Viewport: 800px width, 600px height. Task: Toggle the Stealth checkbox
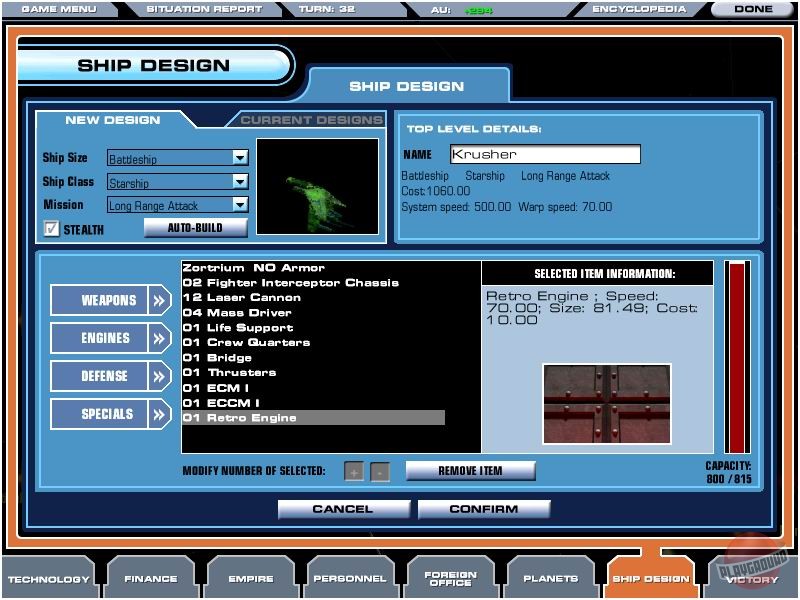pyautogui.click(x=49, y=228)
